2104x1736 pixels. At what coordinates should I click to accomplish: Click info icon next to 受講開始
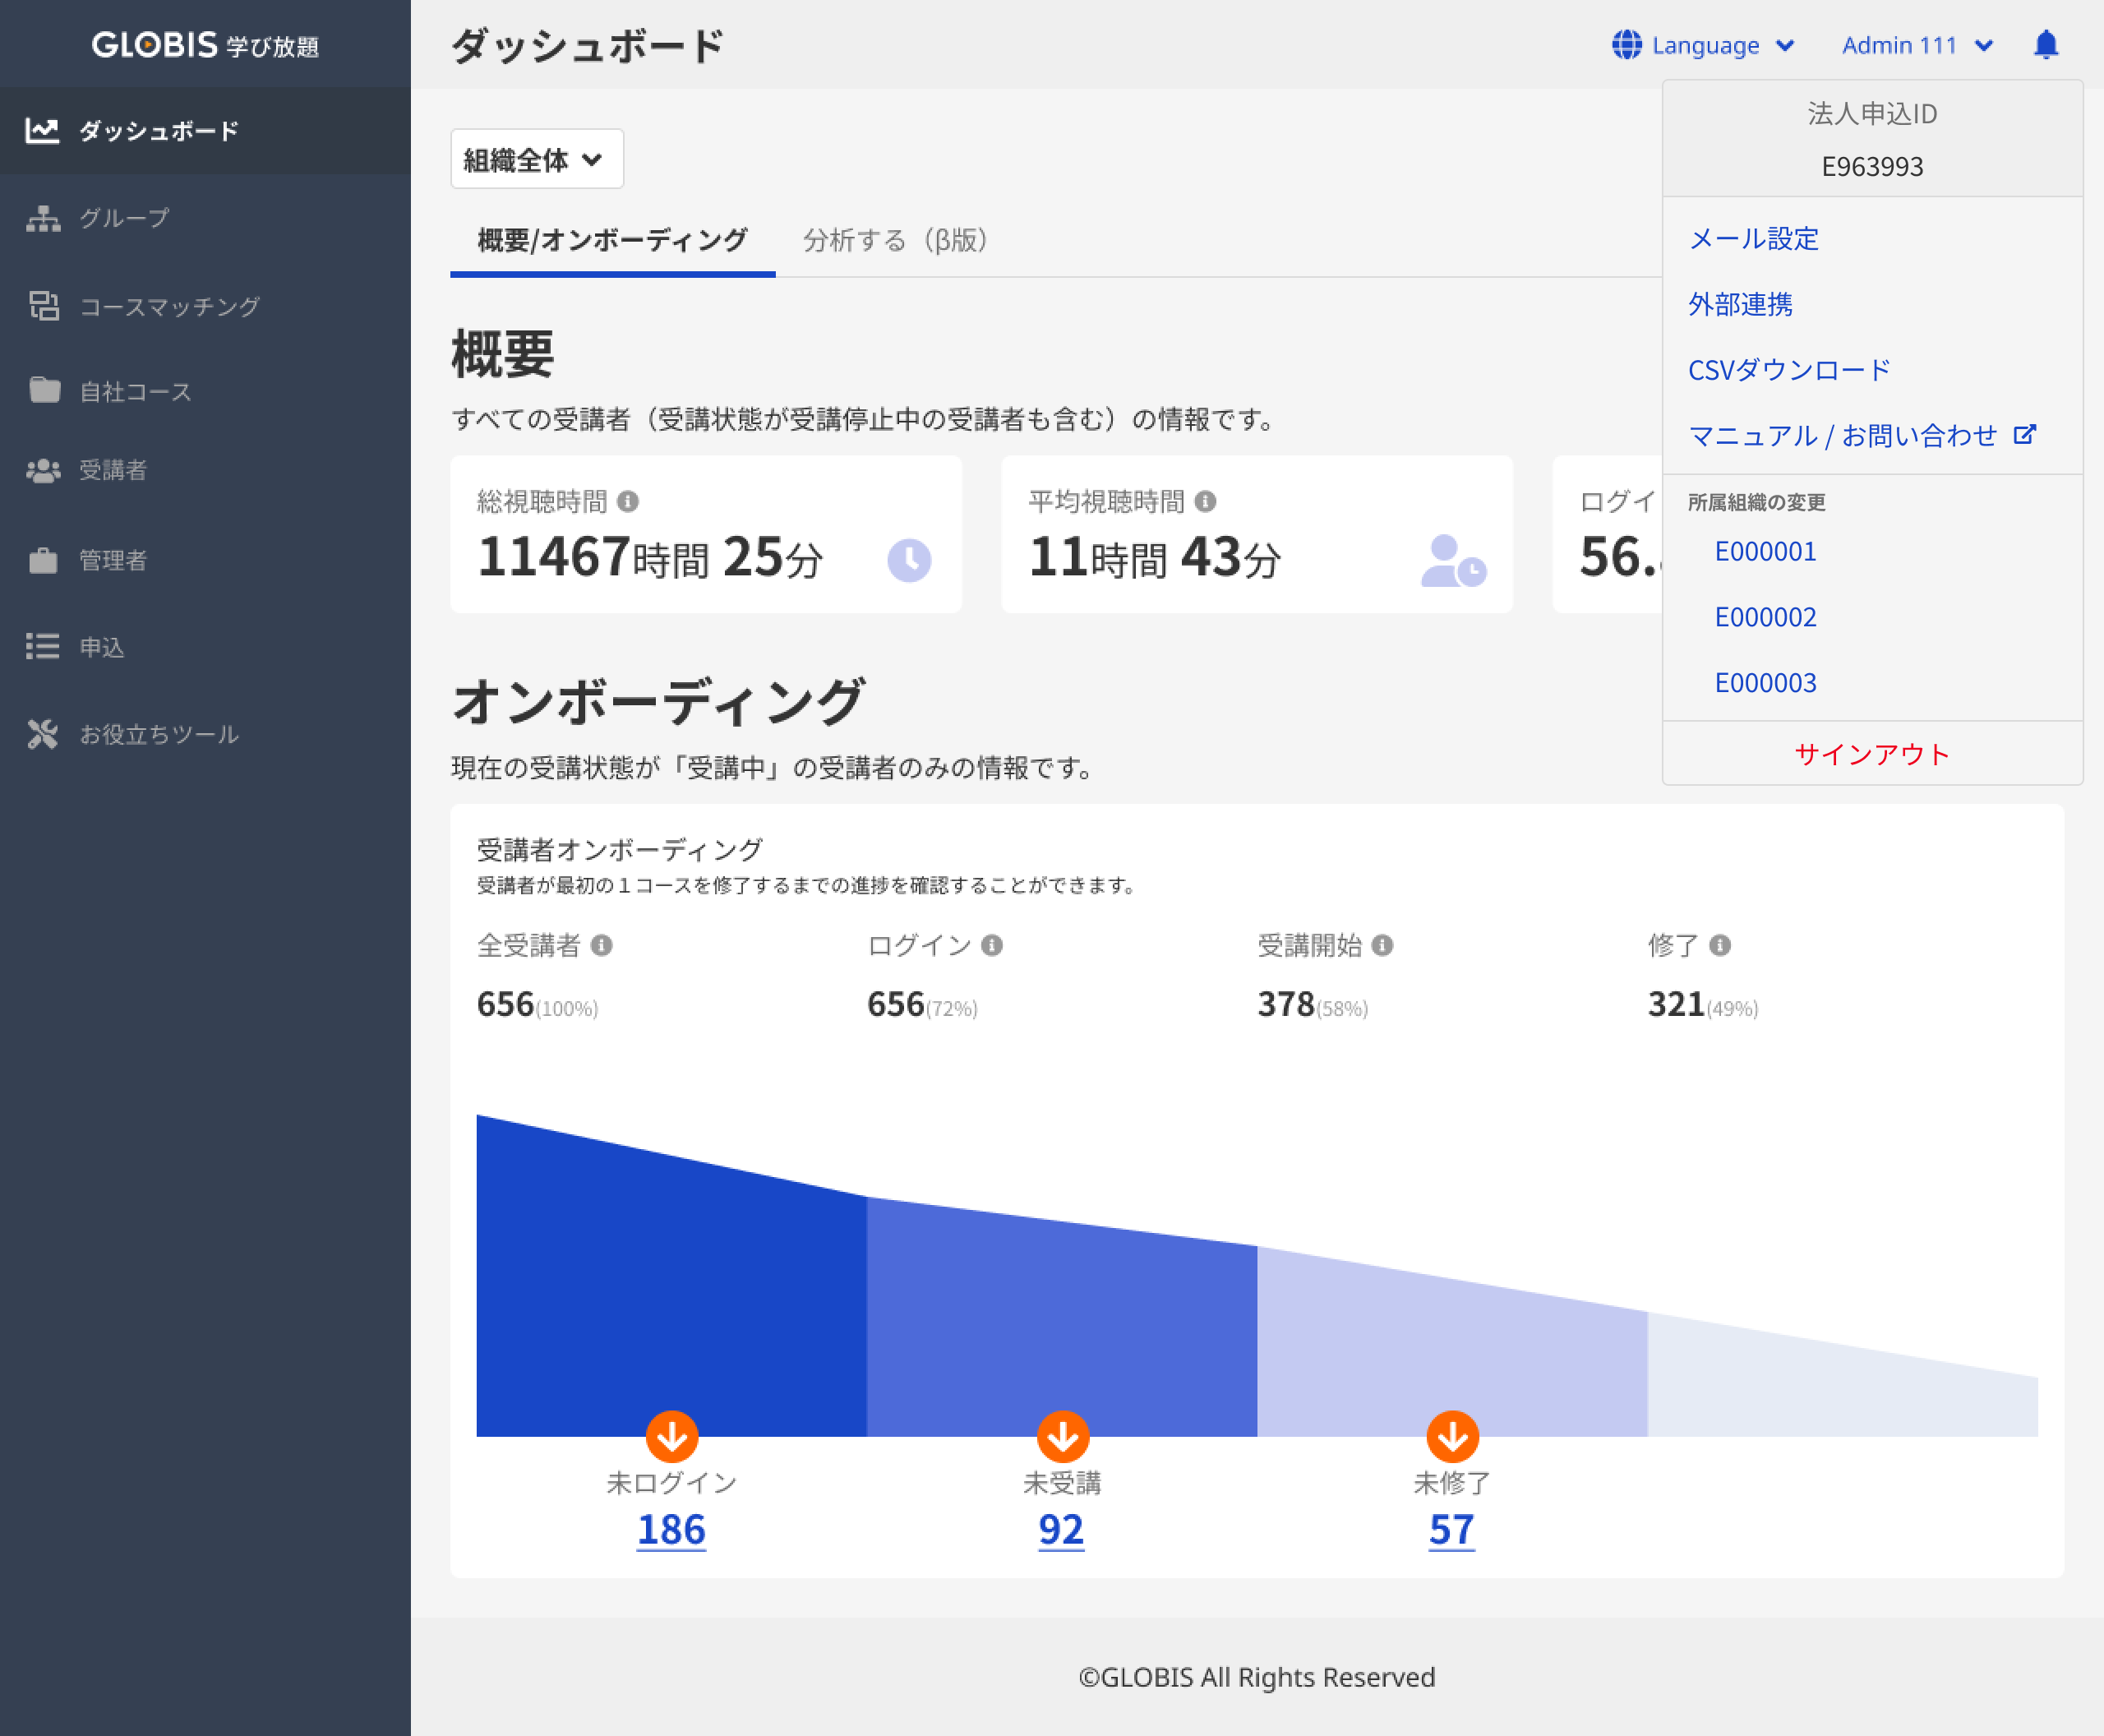(1382, 945)
